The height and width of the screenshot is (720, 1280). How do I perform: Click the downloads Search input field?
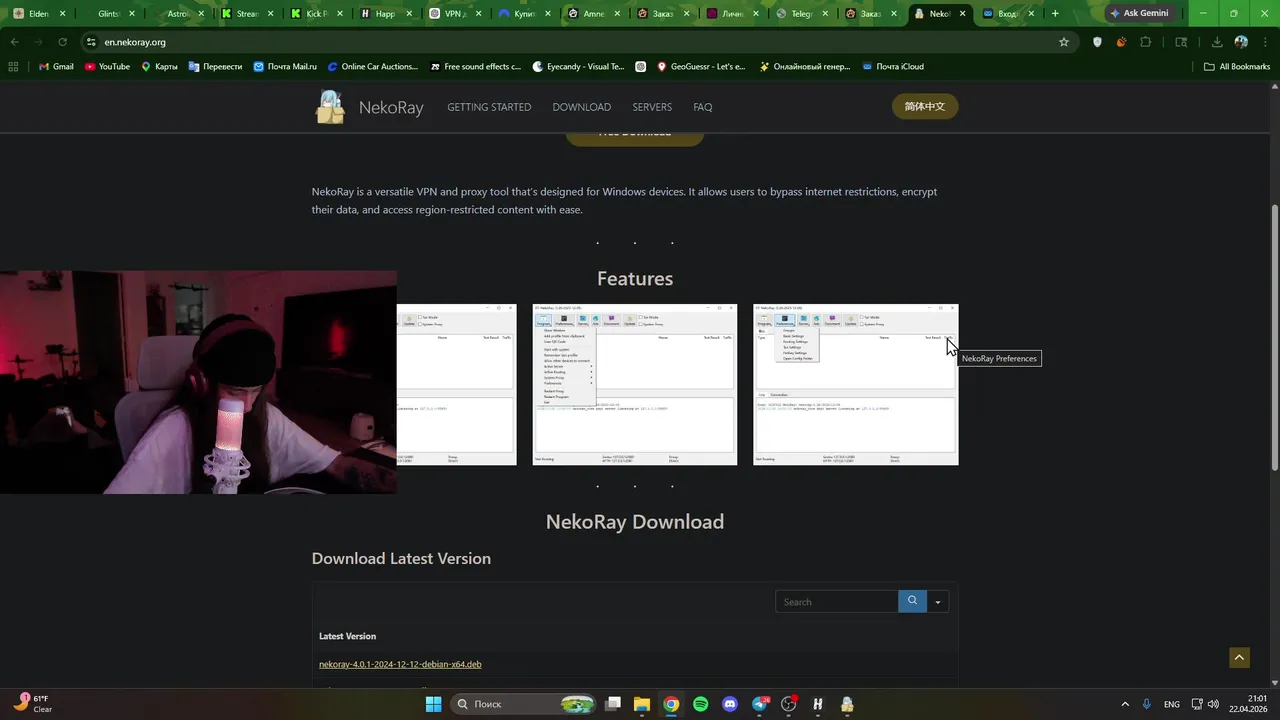tap(837, 601)
